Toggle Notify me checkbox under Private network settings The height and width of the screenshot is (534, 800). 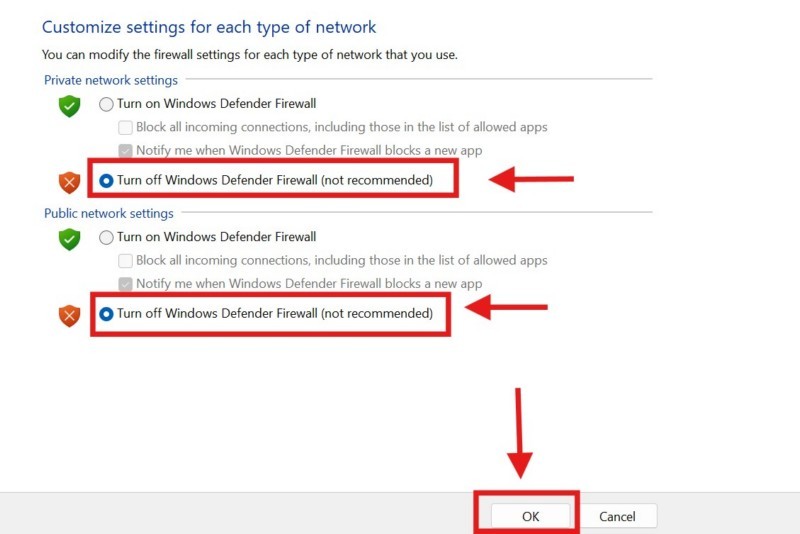pos(126,151)
